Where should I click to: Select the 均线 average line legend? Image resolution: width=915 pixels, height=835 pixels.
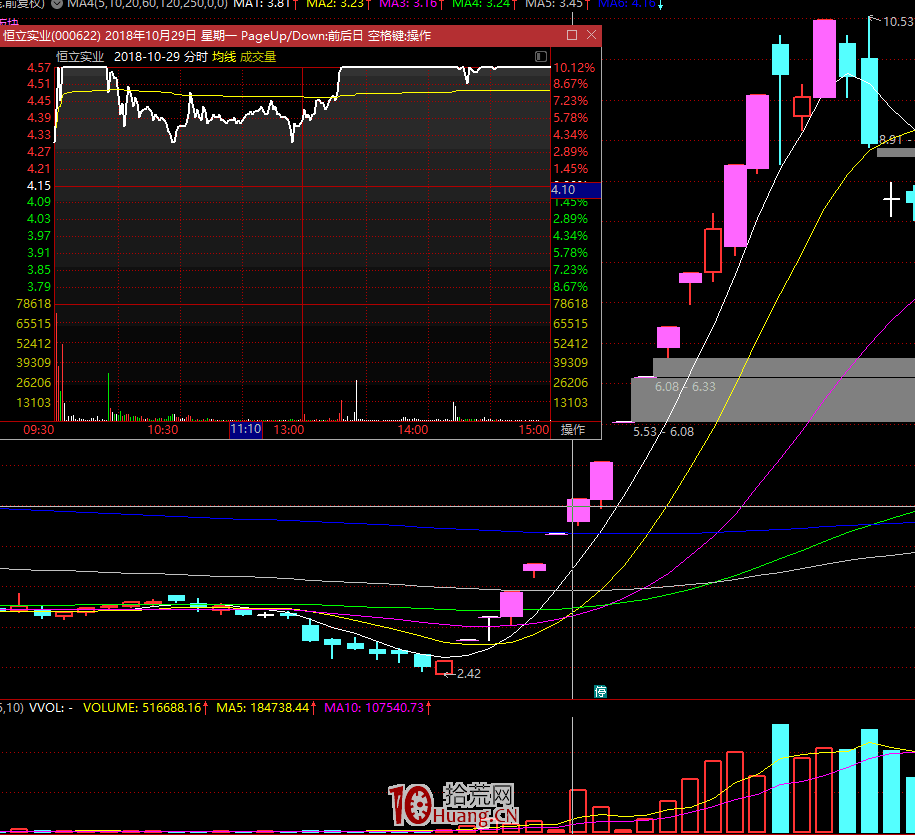[223, 57]
